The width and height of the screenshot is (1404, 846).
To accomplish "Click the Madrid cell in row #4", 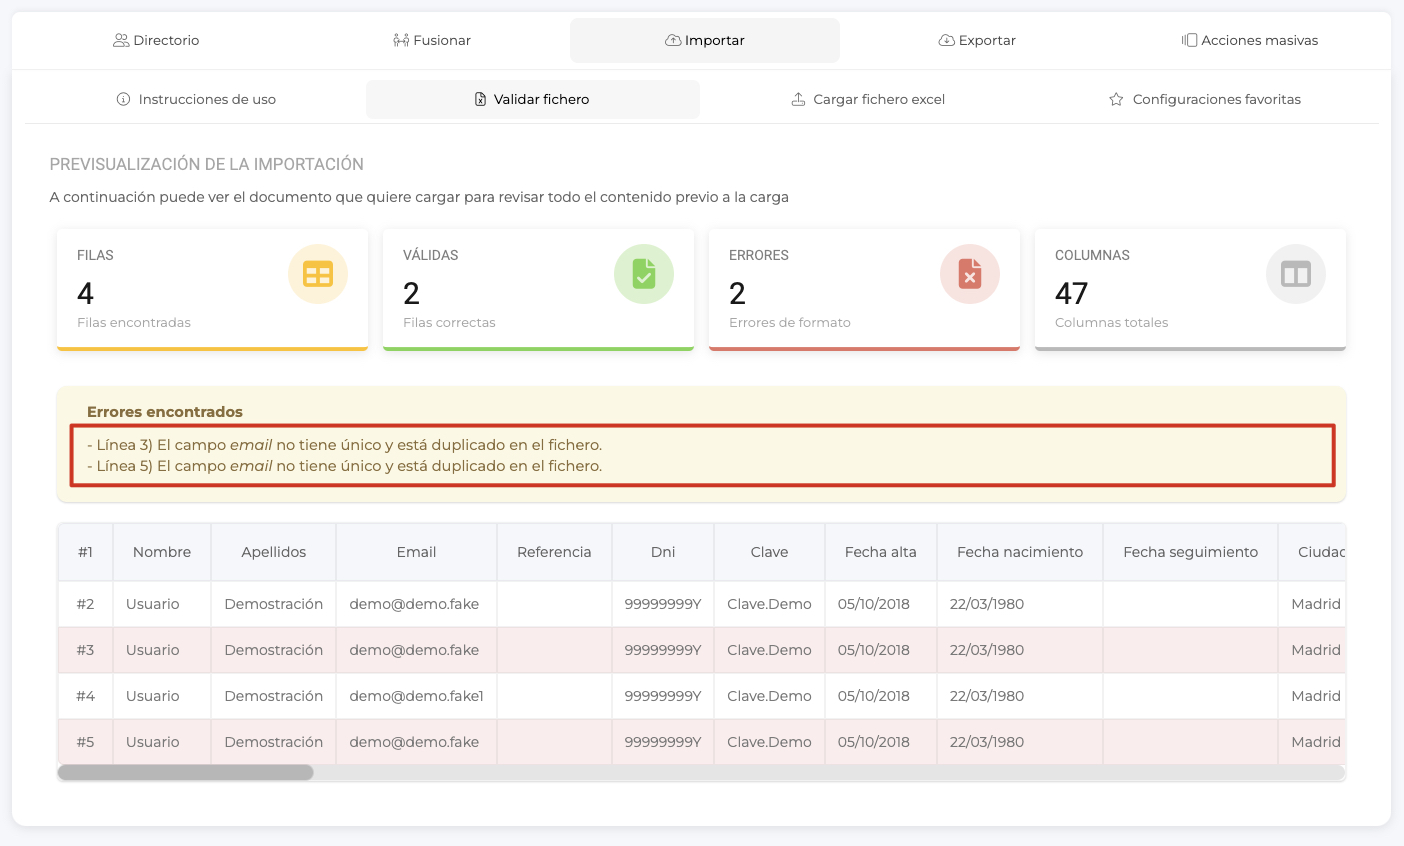I will (1312, 696).
